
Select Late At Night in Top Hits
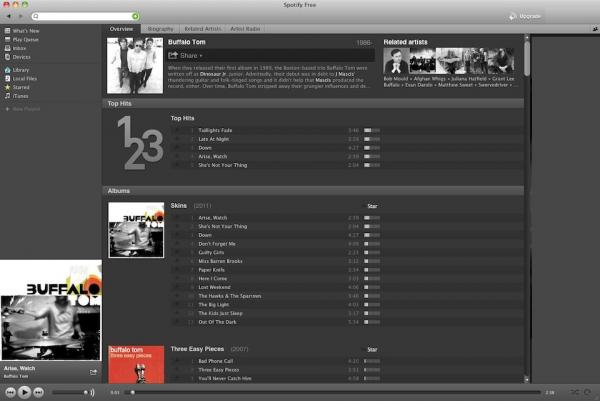point(214,139)
